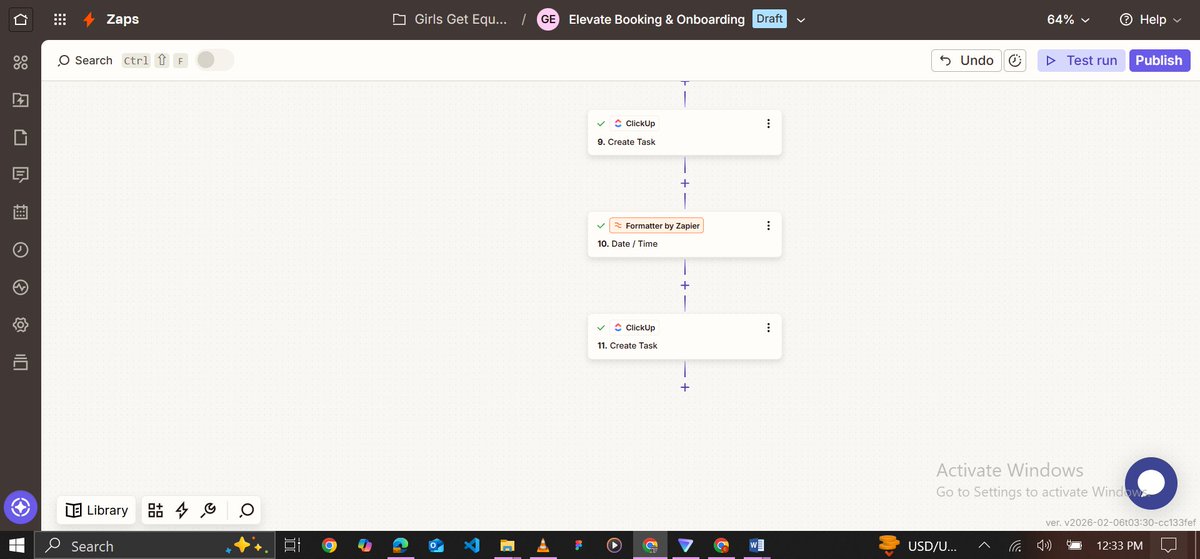Image resolution: width=1200 pixels, height=559 pixels.
Task: Click the Draft status badge
Action: (770, 19)
